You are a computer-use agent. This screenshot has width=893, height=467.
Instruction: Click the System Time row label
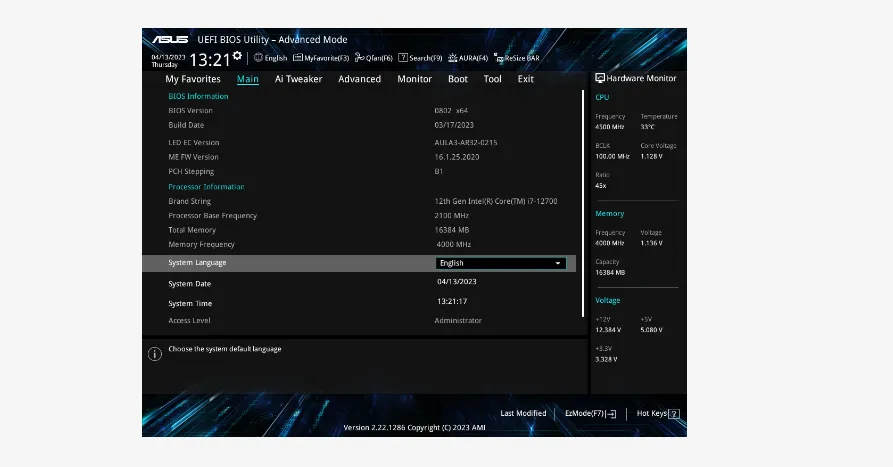pos(190,304)
